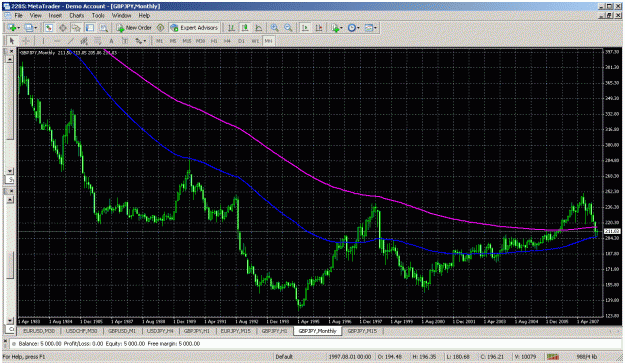Screen dimensions: 625x363
Task: Open the Insert menu
Action: pyautogui.click(x=55, y=15)
